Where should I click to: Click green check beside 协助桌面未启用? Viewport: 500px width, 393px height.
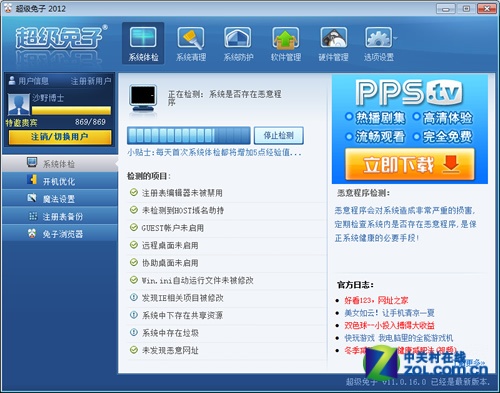click(134, 262)
